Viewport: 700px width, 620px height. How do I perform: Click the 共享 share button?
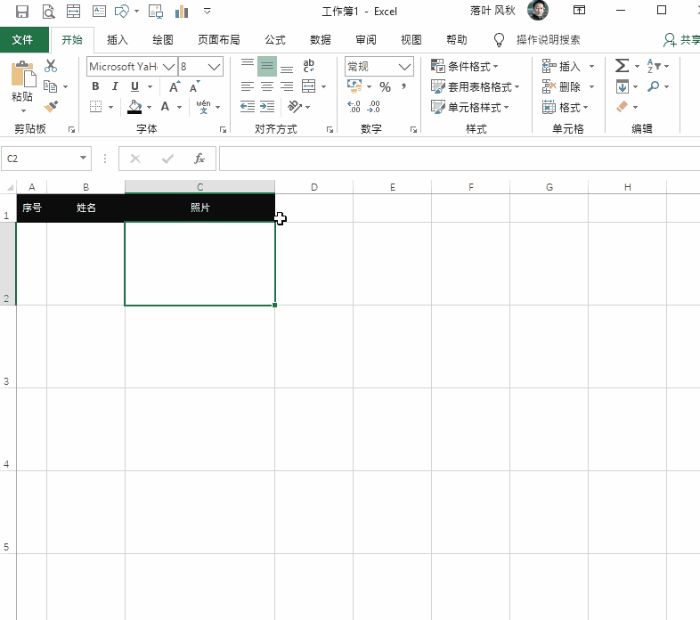[681, 40]
